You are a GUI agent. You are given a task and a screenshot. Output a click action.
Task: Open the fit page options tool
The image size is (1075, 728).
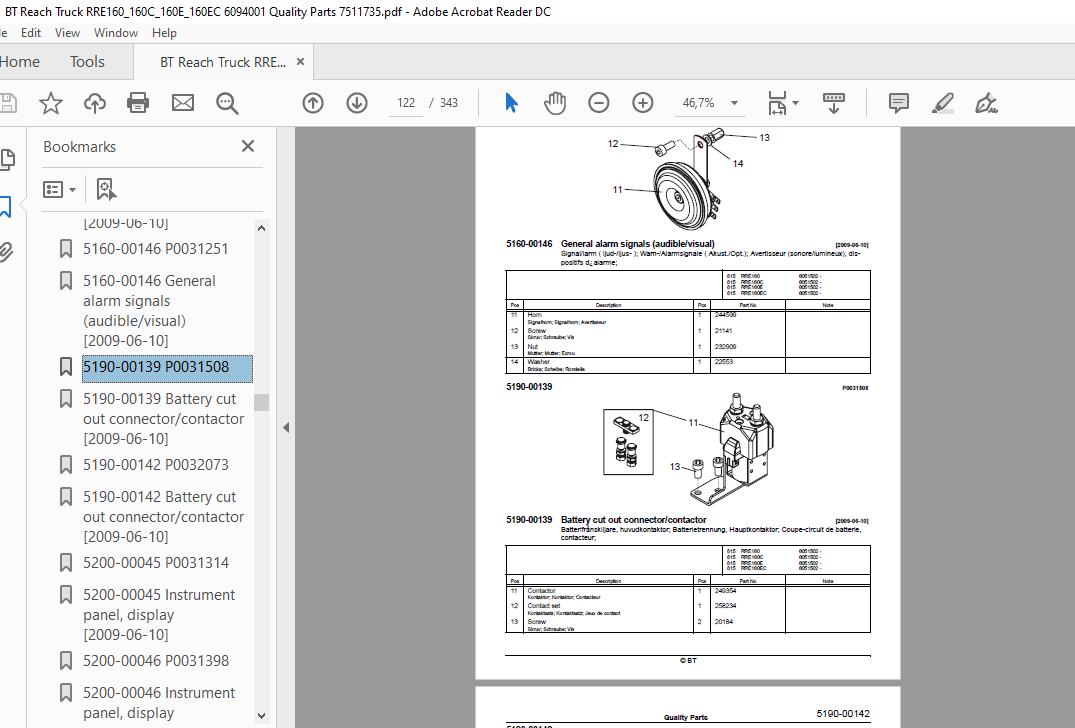777,104
